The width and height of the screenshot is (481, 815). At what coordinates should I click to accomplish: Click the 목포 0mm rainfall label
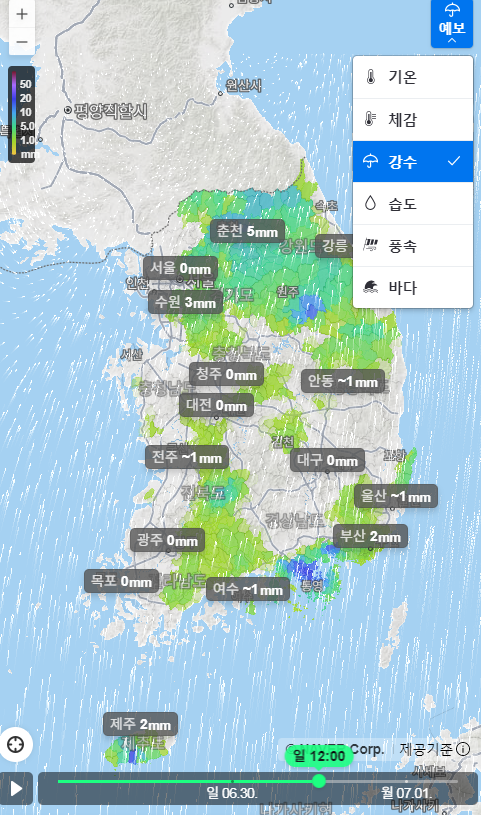click(122, 581)
